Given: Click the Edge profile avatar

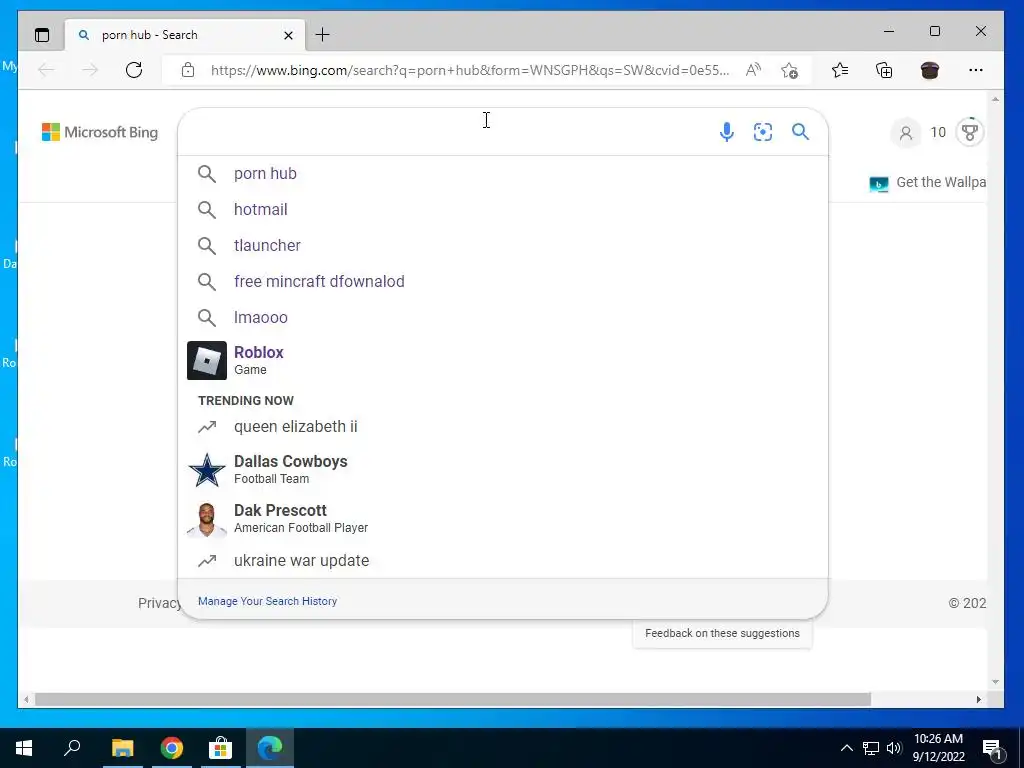Looking at the screenshot, I should [x=930, y=70].
